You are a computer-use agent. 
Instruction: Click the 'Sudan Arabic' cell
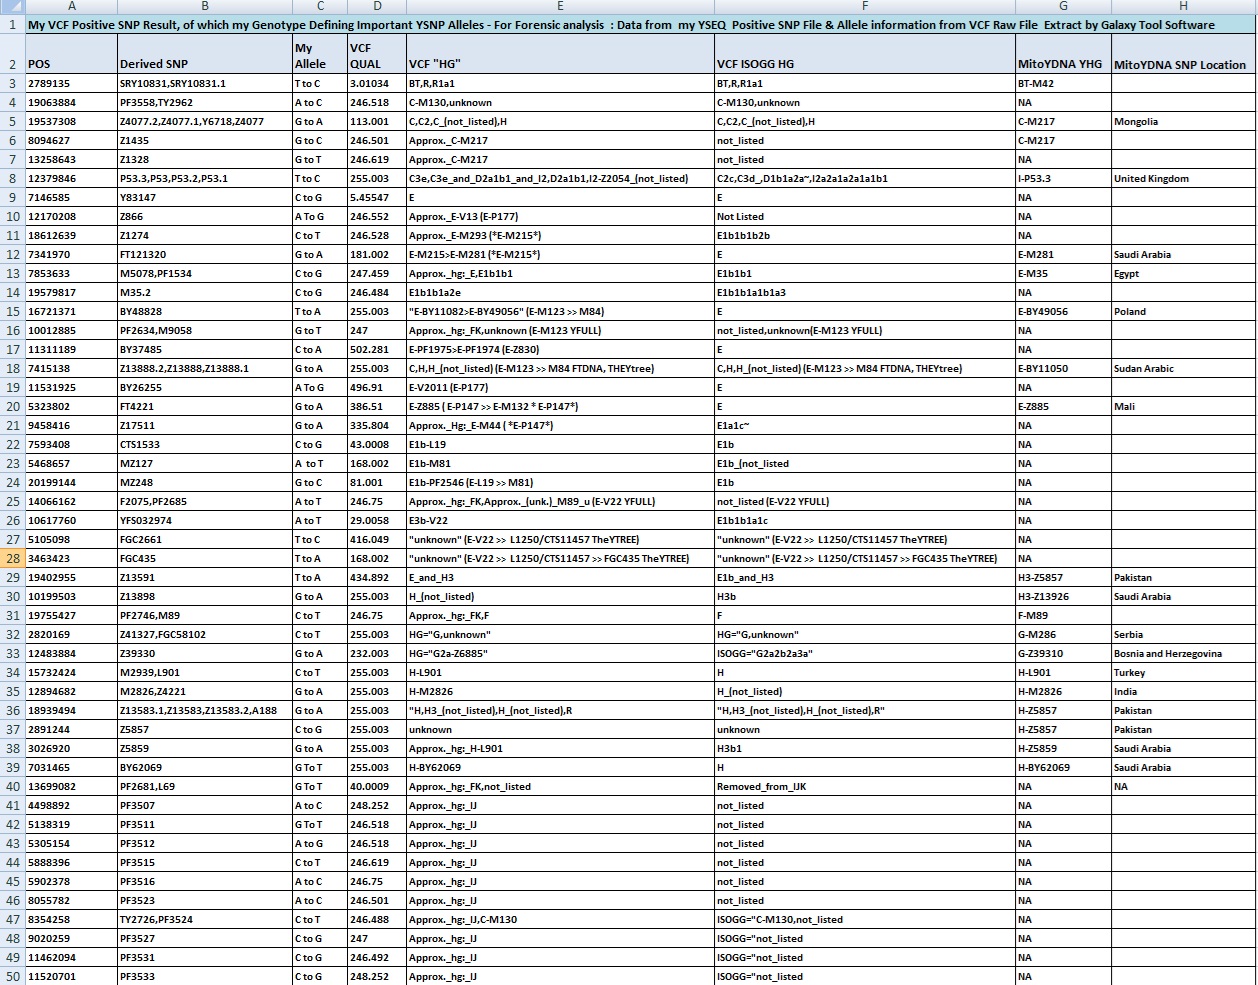coord(1183,368)
